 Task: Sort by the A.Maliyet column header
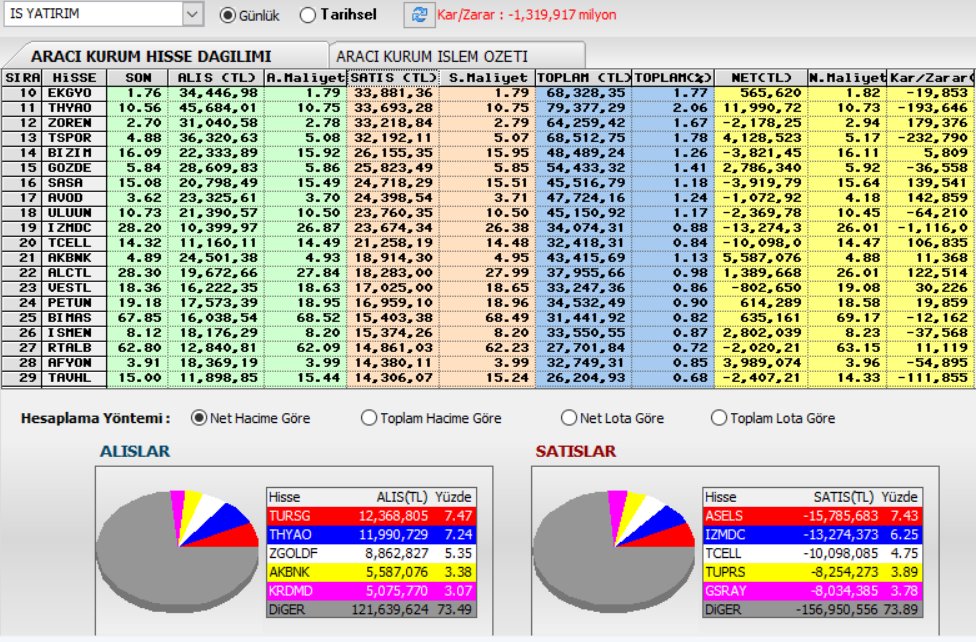click(305, 78)
